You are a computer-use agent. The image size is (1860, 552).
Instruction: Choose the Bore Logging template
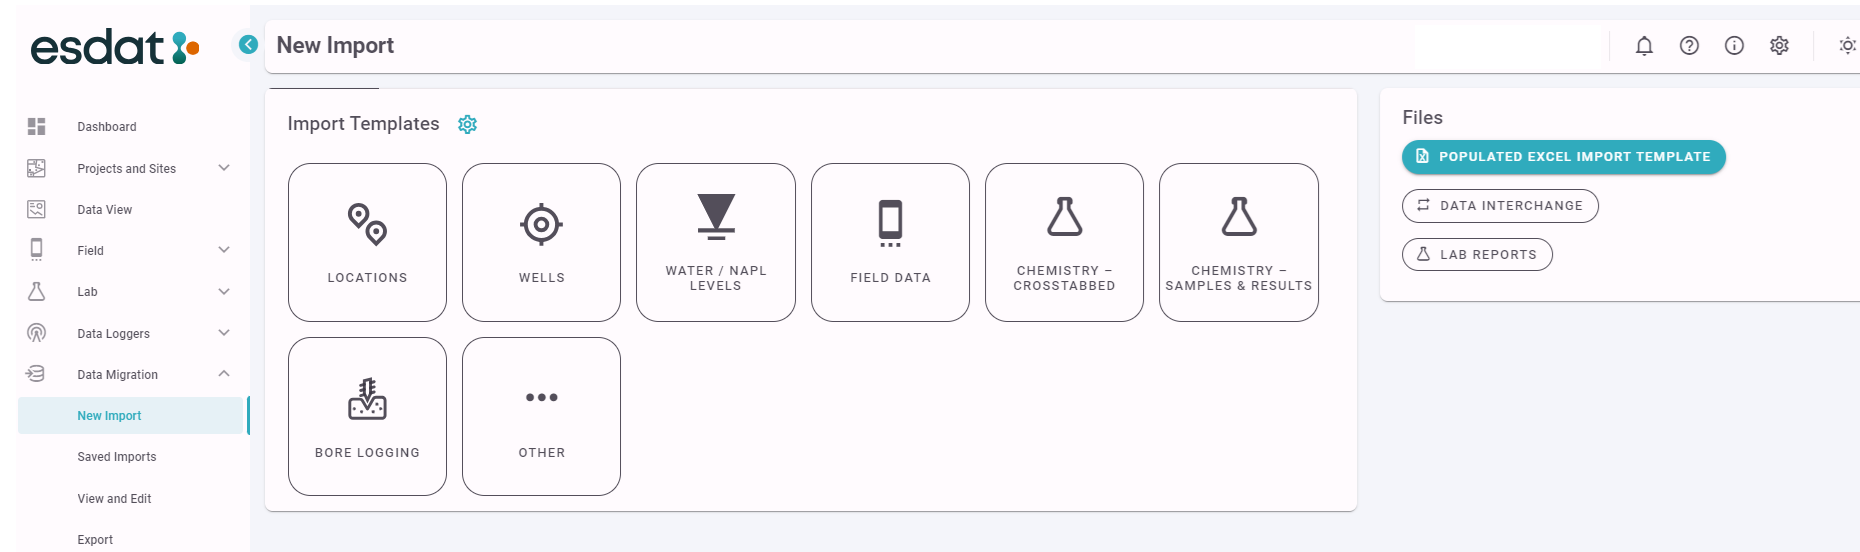tap(367, 416)
